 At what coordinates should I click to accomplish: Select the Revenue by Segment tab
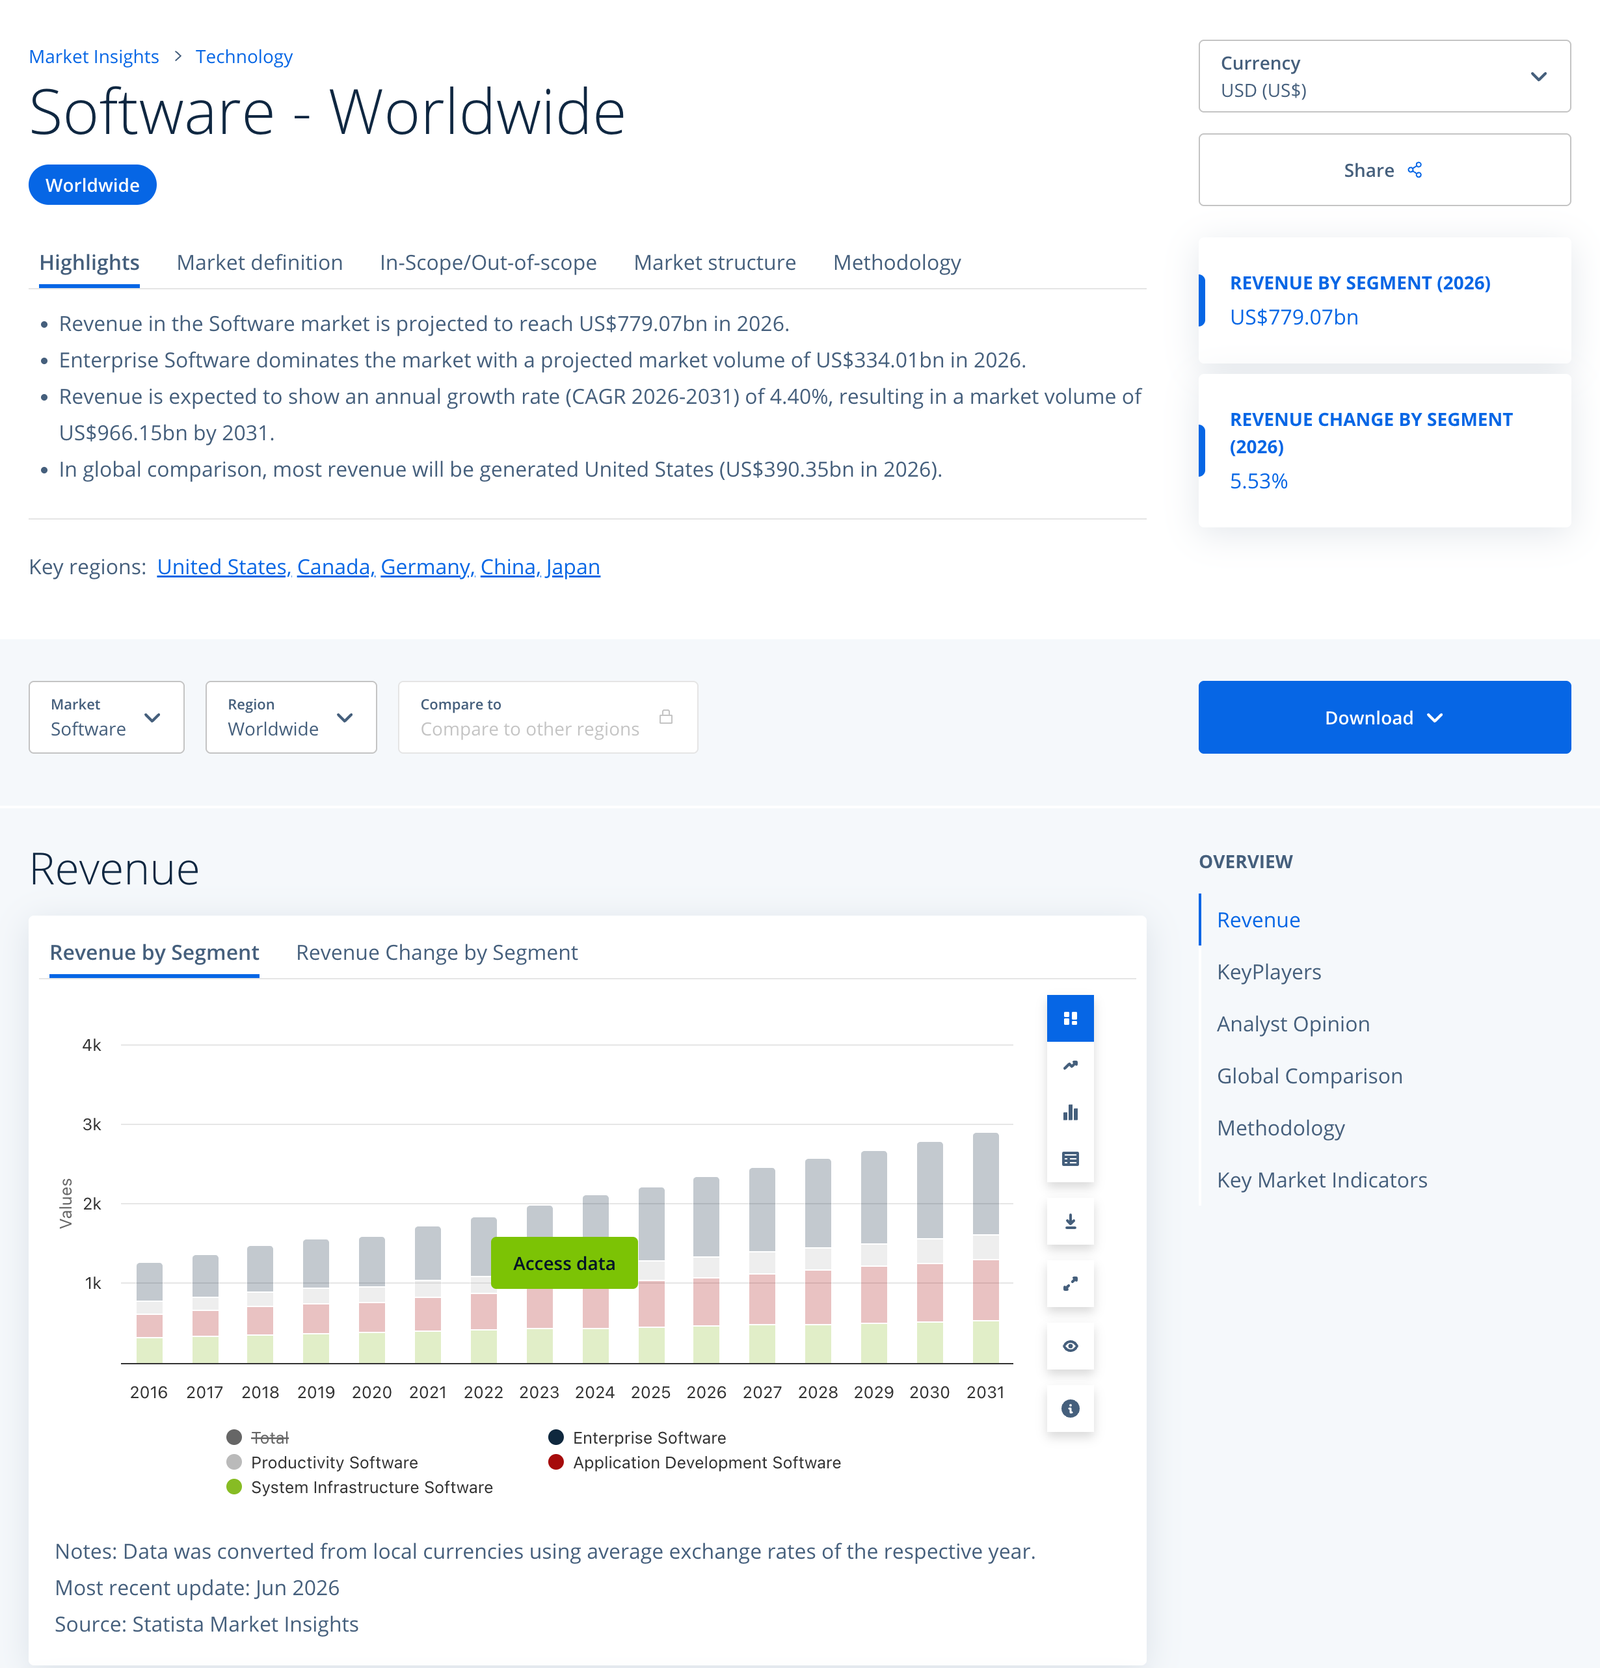point(154,952)
